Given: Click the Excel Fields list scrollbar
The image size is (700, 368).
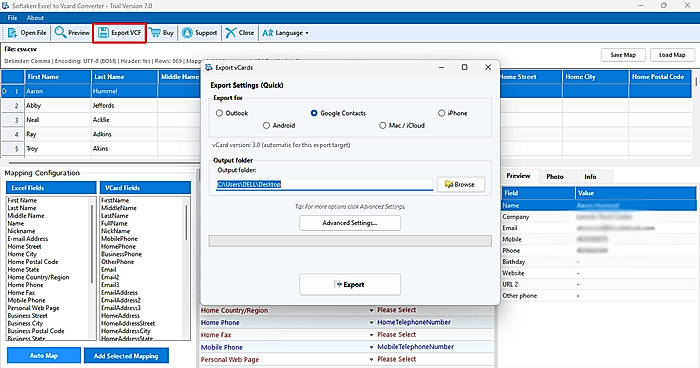Looking at the screenshot, I should pyautogui.click(x=92, y=243).
